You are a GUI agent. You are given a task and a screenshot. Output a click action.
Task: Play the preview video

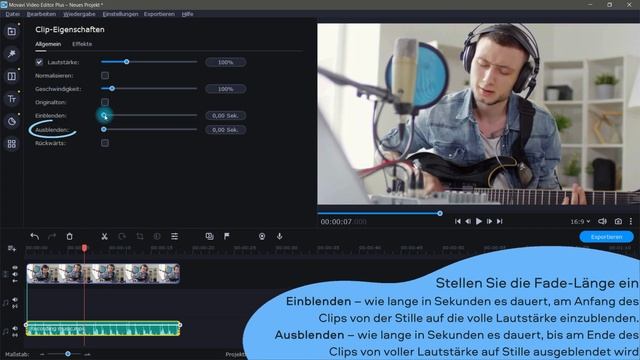pyautogui.click(x=479, y=221)
